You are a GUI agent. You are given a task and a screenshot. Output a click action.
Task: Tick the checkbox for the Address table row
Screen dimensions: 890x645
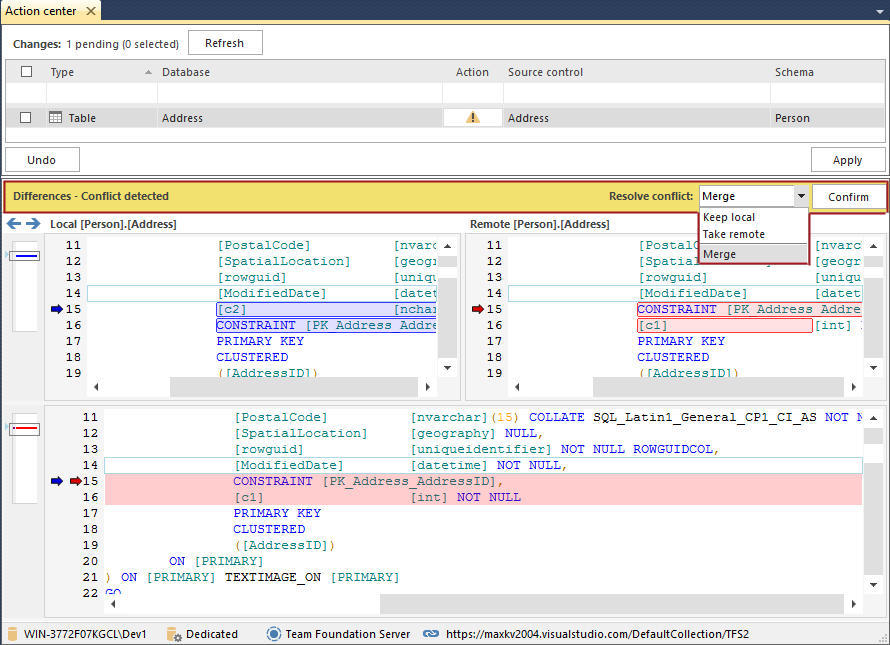27,118
